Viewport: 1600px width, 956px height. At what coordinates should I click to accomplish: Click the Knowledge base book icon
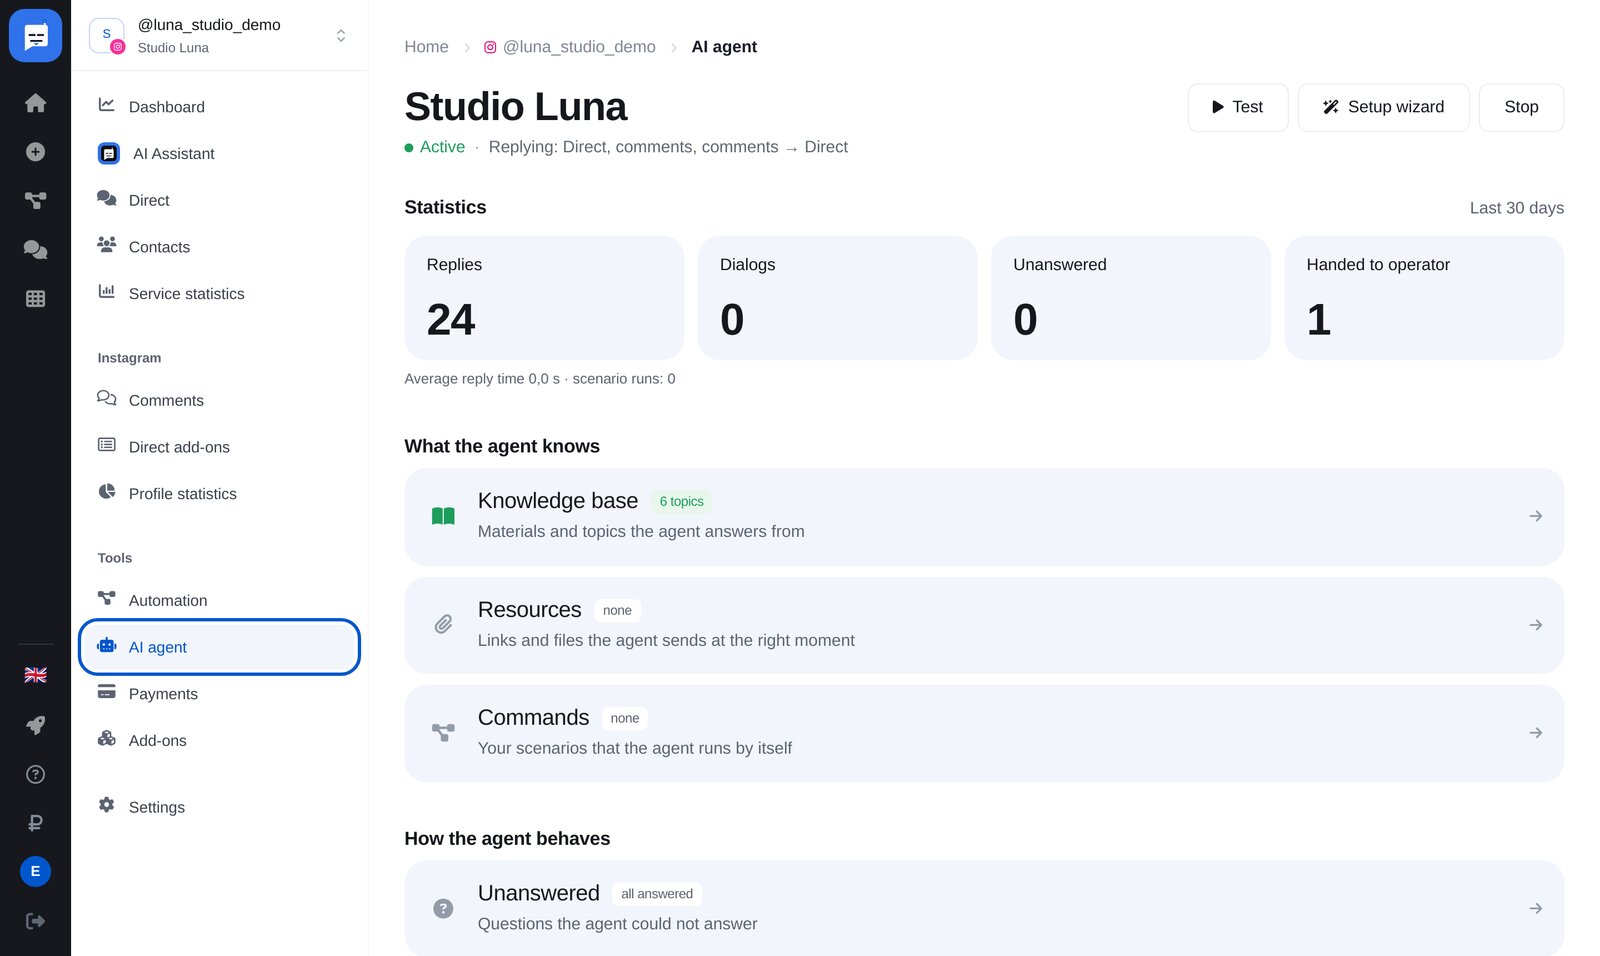tap(443, 516)
